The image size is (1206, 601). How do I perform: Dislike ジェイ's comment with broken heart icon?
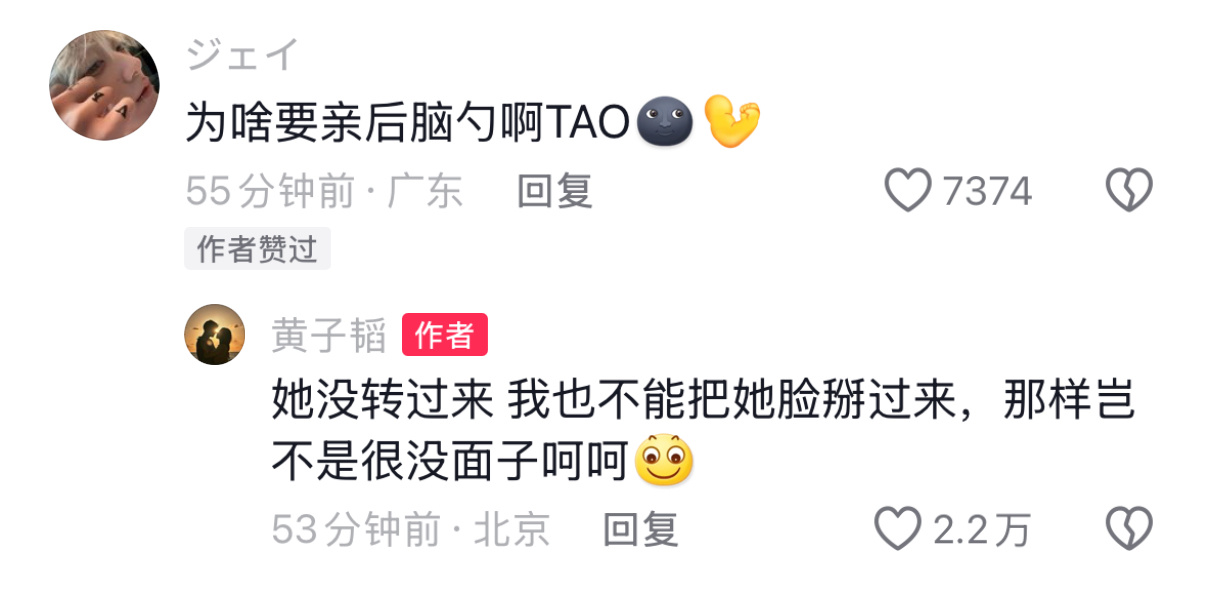1129,190
